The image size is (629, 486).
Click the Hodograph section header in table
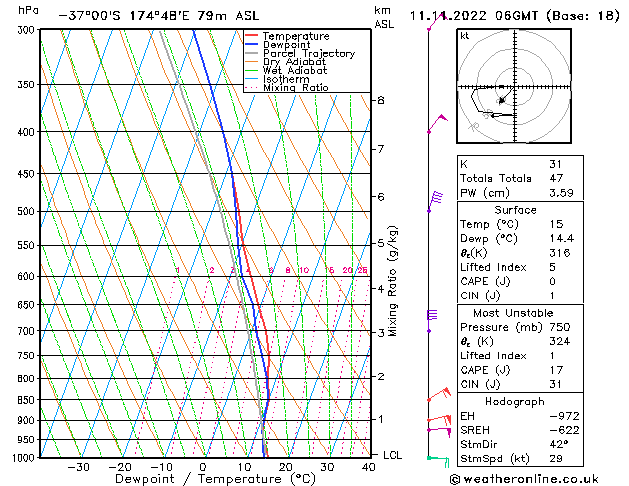pos(515,402)
